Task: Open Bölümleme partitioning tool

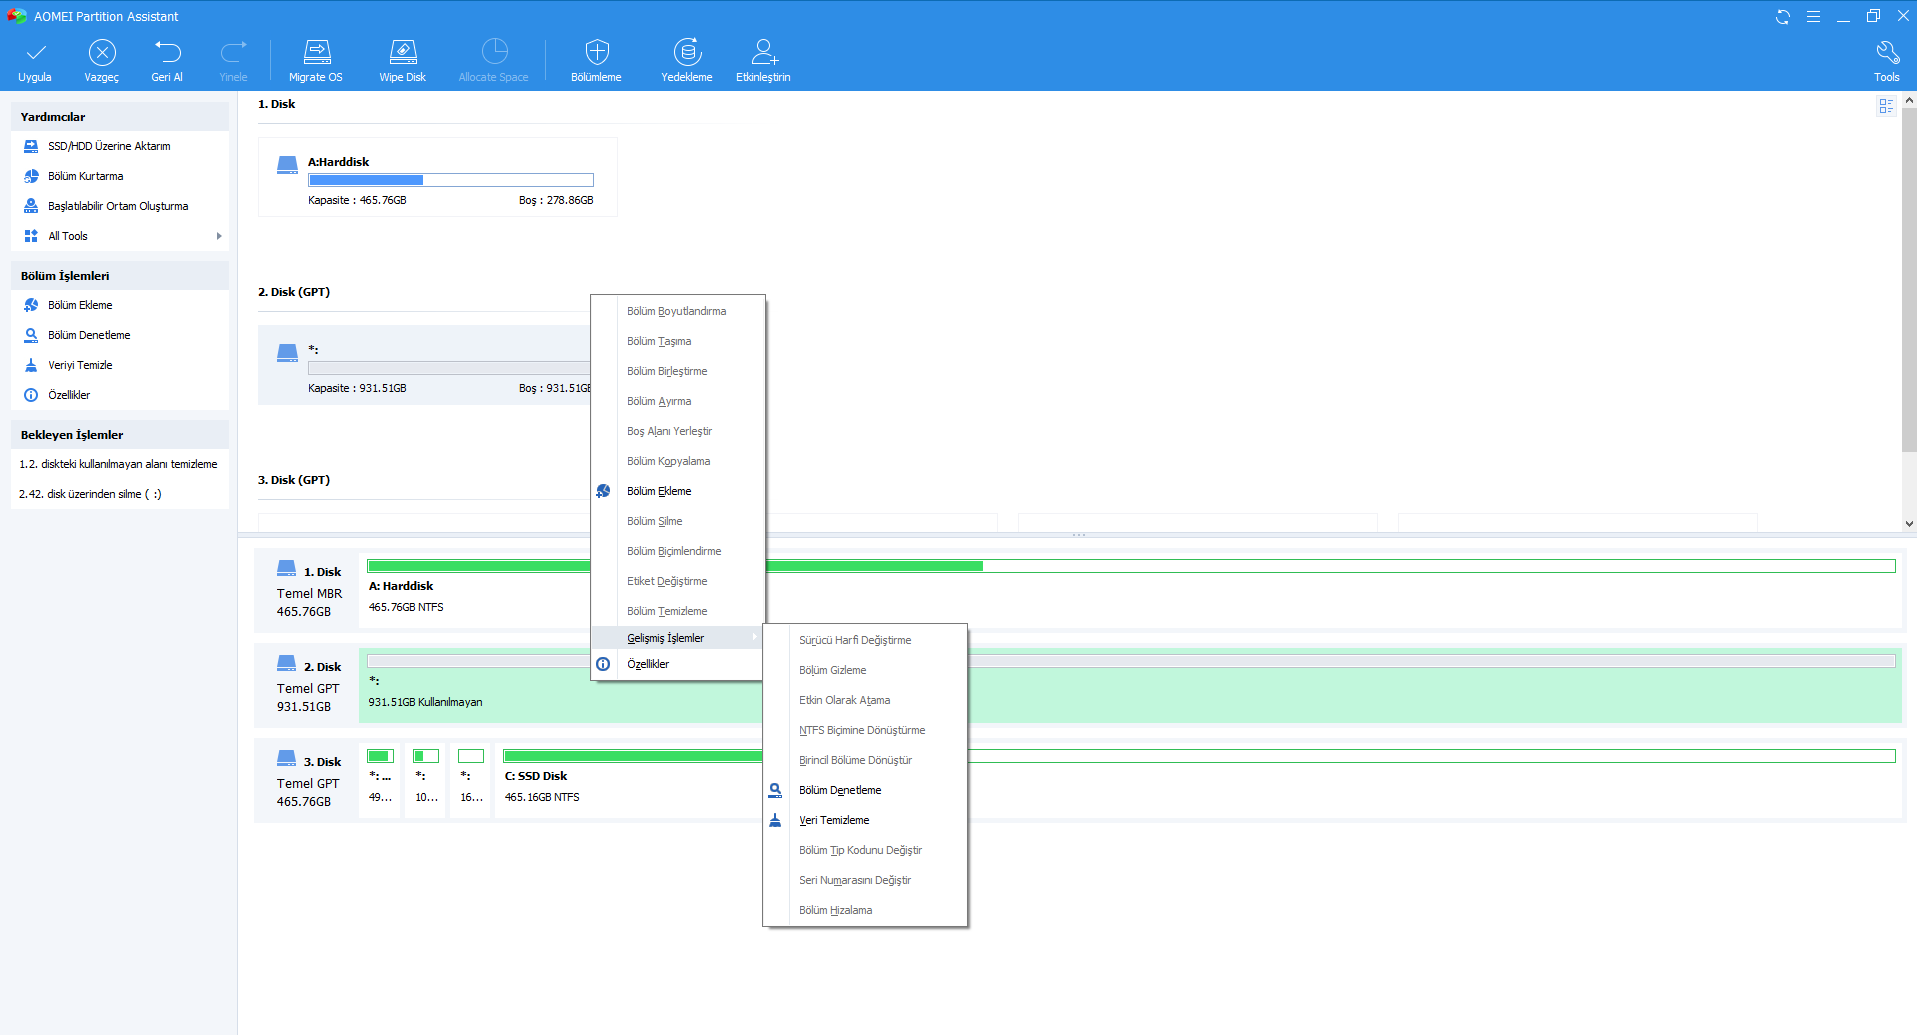Action: (x=597, y=61)
